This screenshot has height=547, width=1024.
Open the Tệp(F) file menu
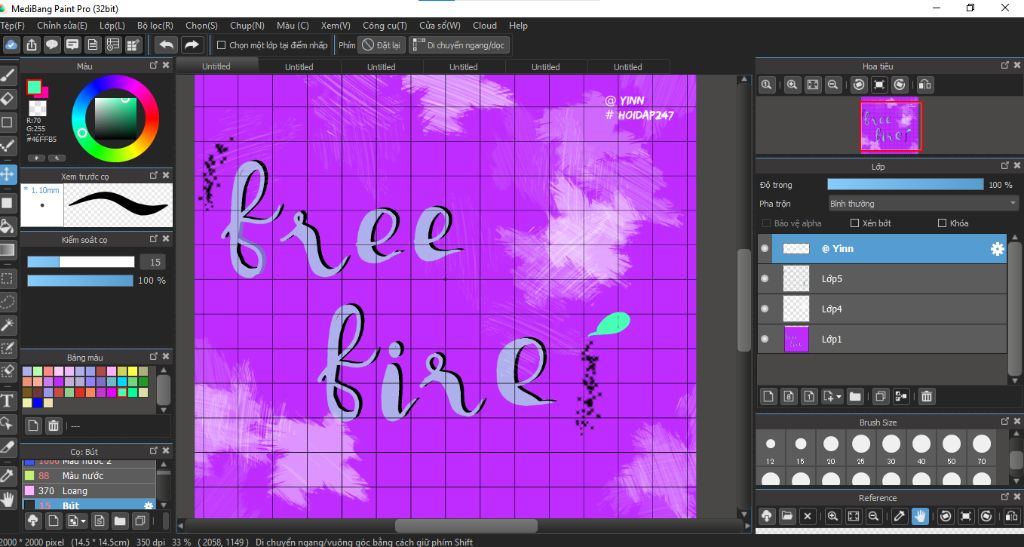coord(12,25)
